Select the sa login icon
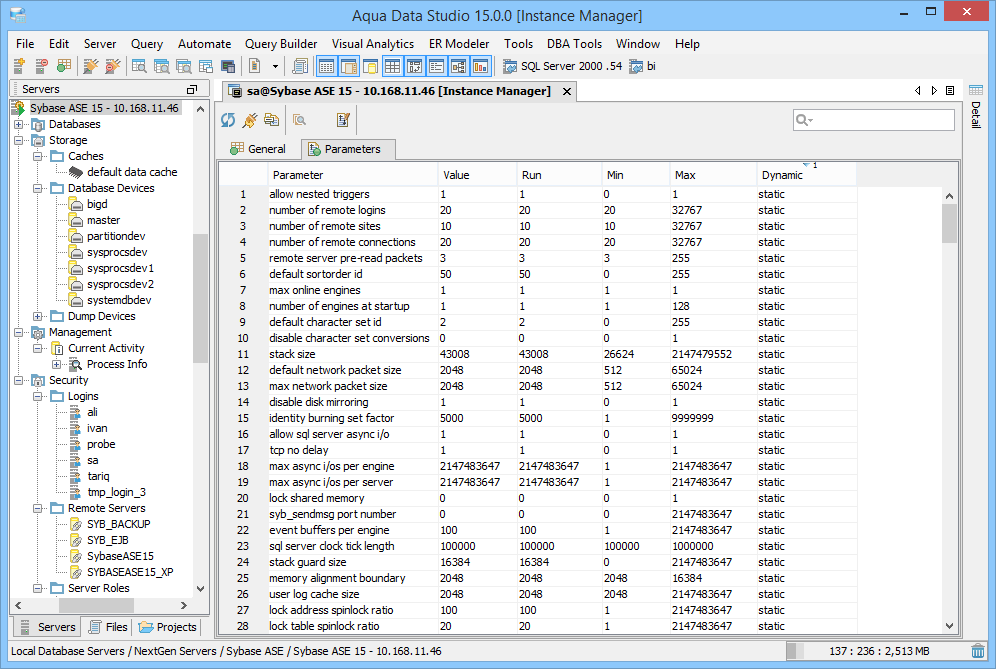The width and height of the screenshot is (996, 669). pos(76,461)
